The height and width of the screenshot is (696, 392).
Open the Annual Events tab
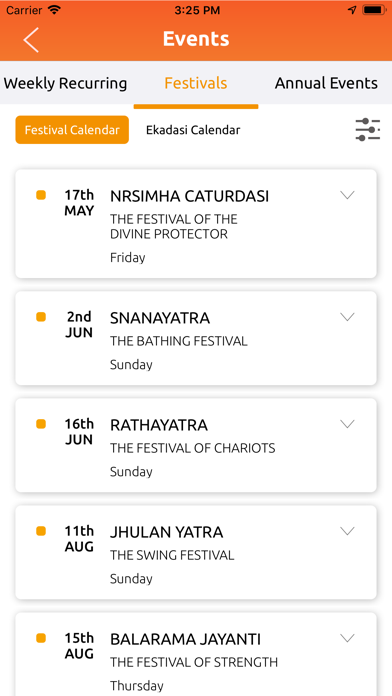click(x=326, y=83)
